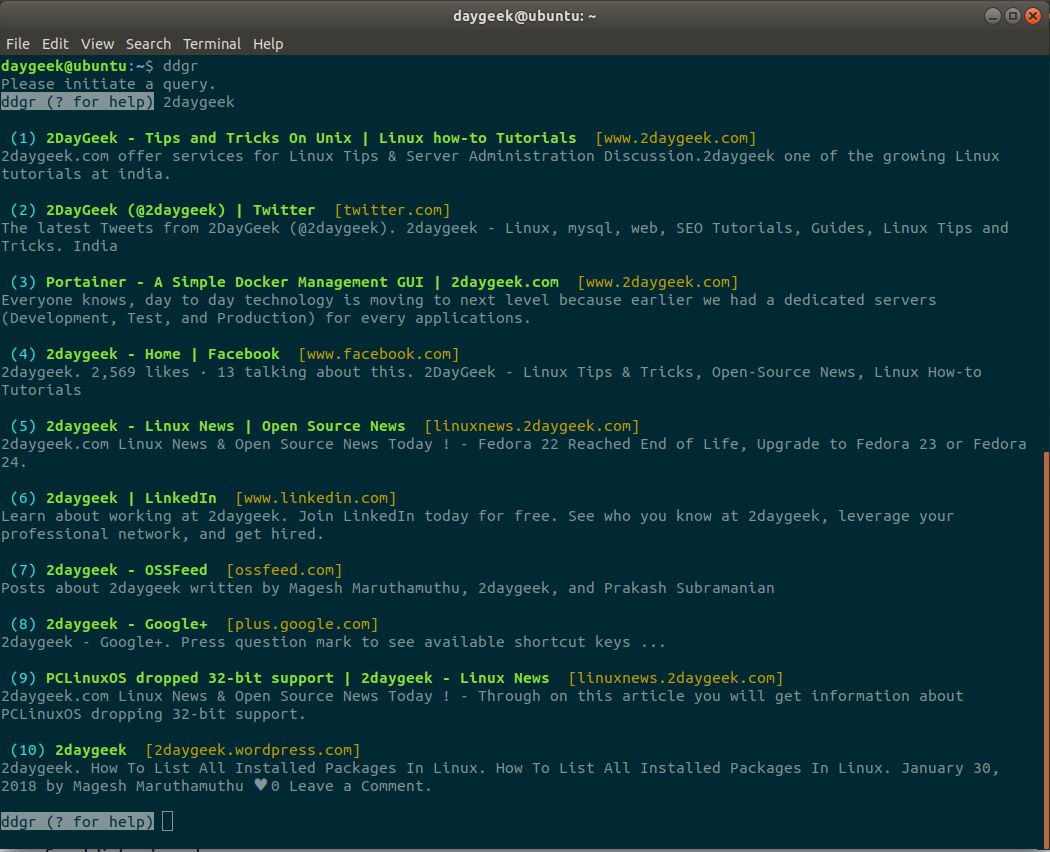The width and height of the screenshot is (1050, 852).
Task: Click the 2daygeek.wordpress.com URL in result 10
Action: 252,750
